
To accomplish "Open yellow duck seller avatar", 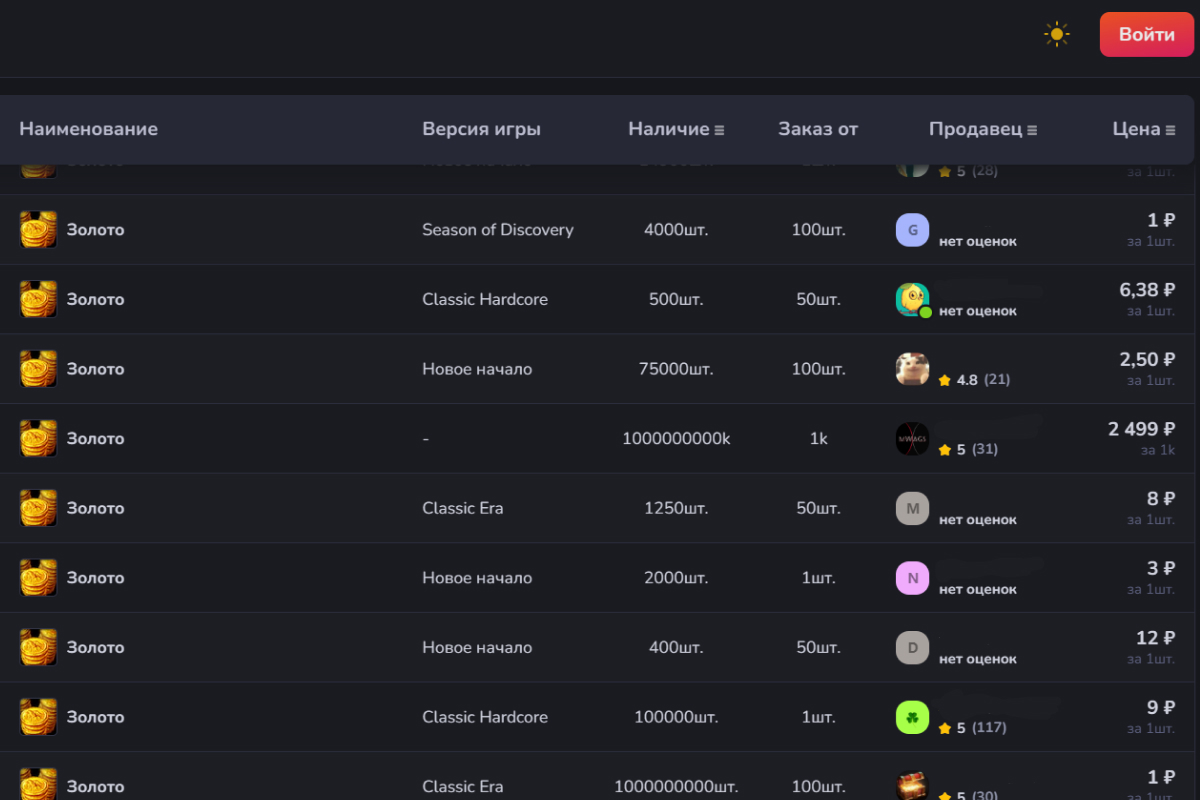I will (x=912, y=299).
